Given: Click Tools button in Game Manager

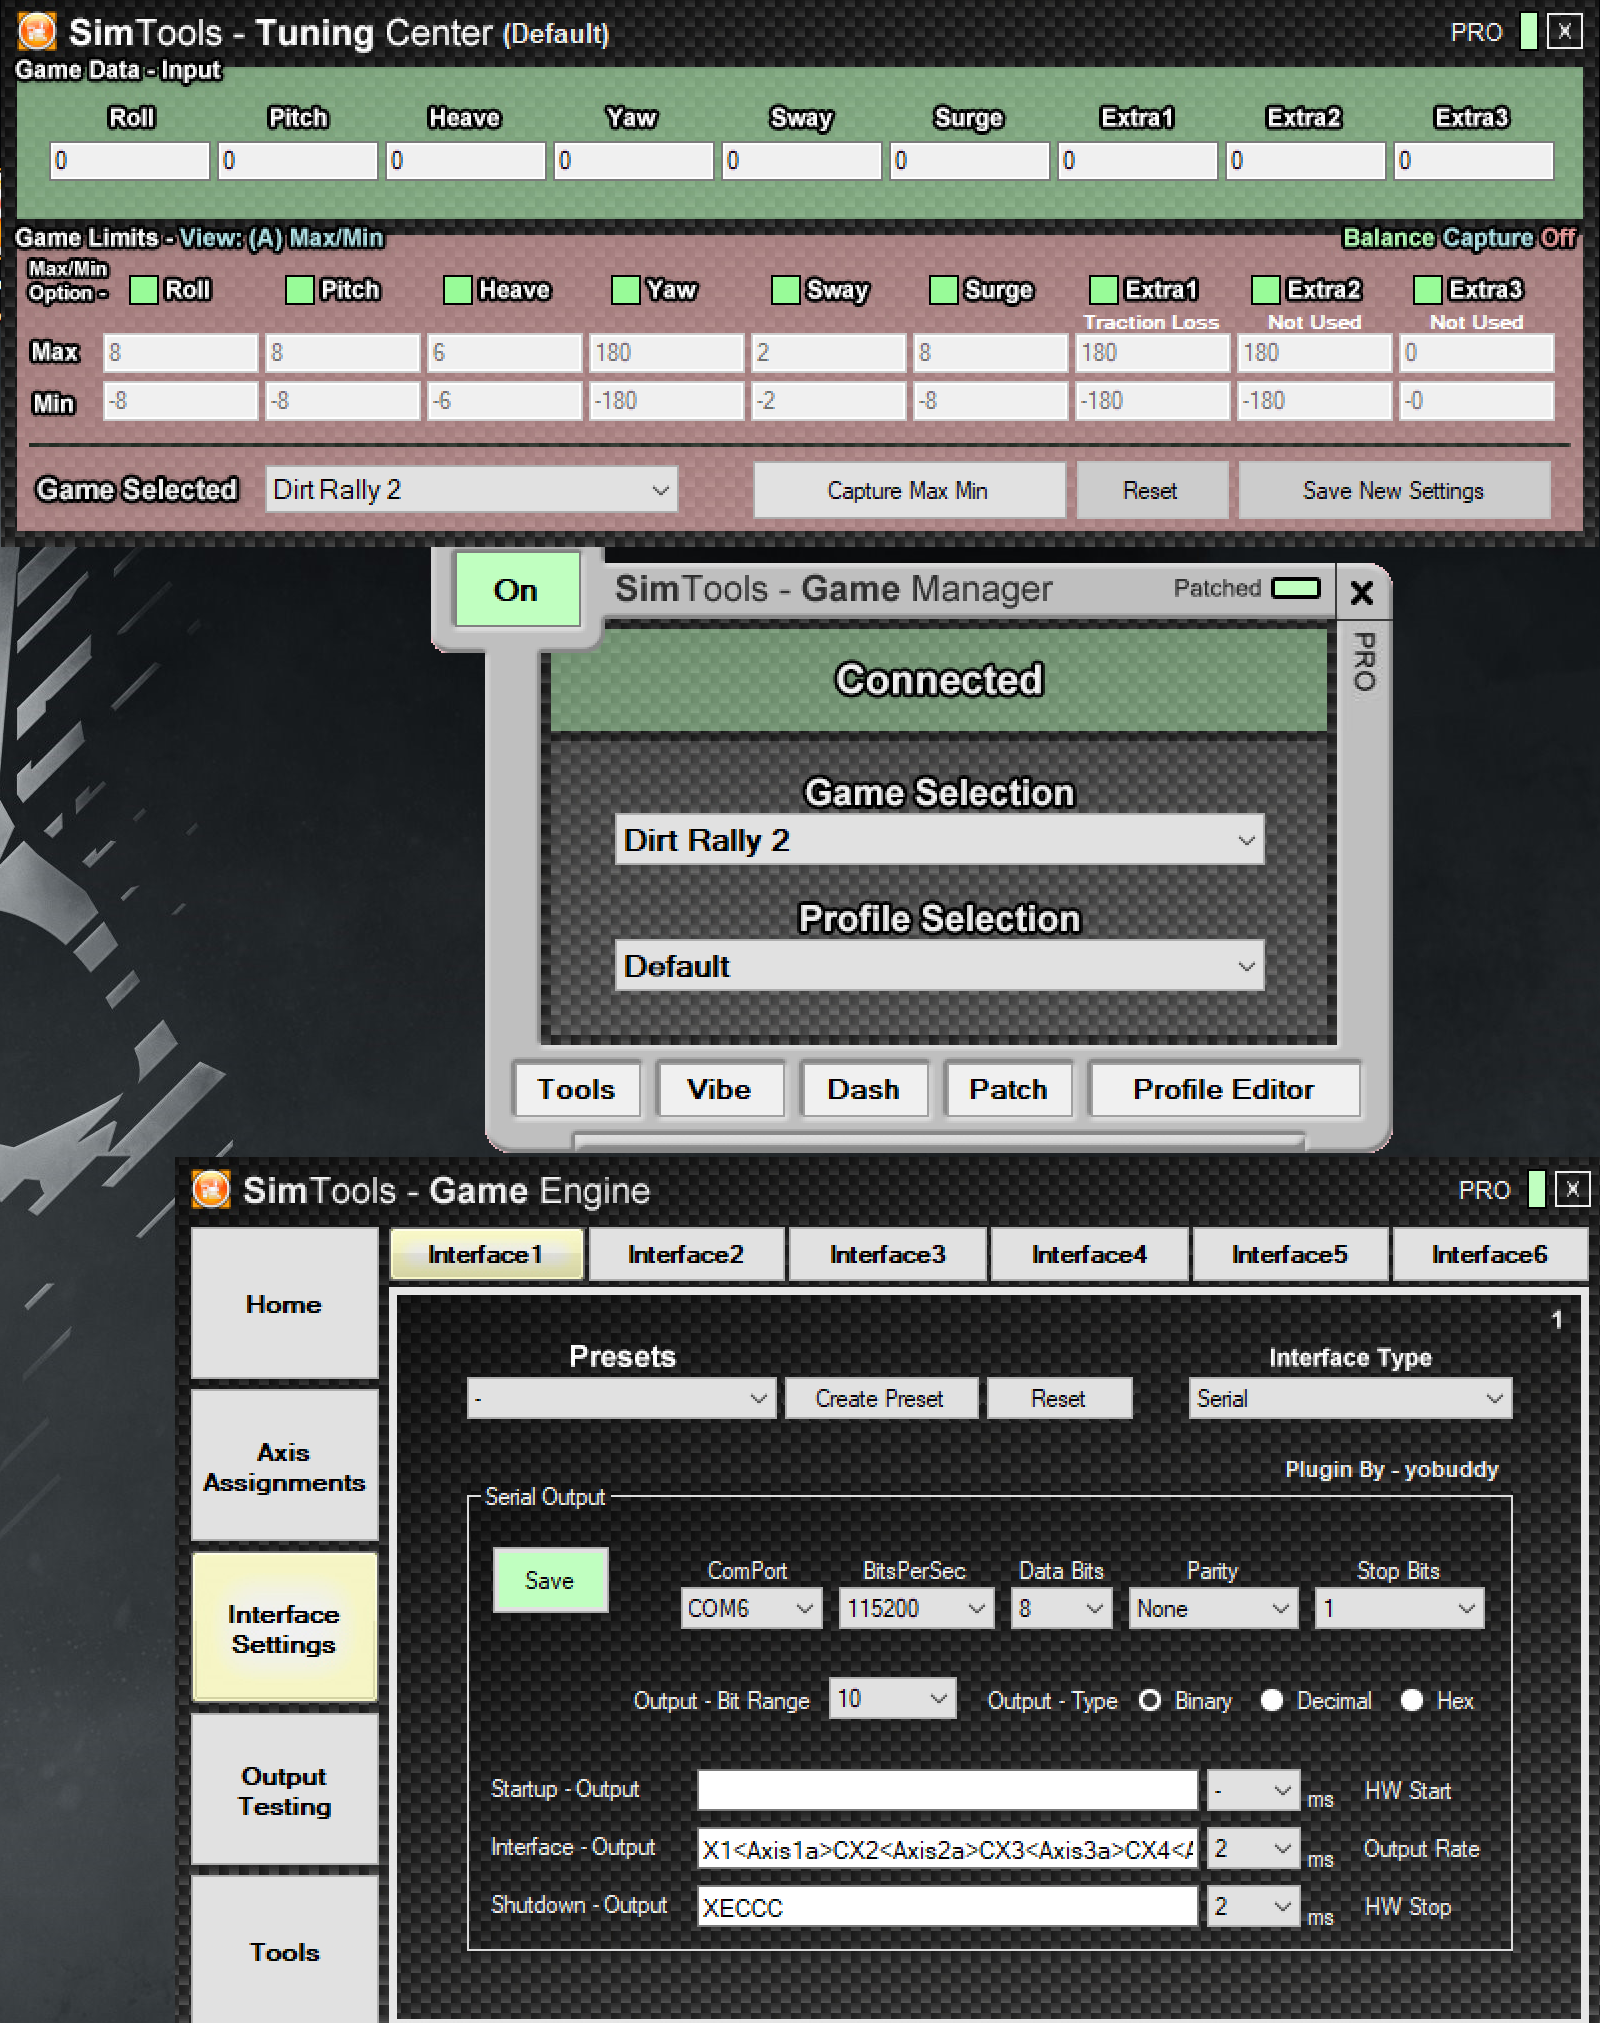Looking at the screenshot, I should (x=577, y=1089).
